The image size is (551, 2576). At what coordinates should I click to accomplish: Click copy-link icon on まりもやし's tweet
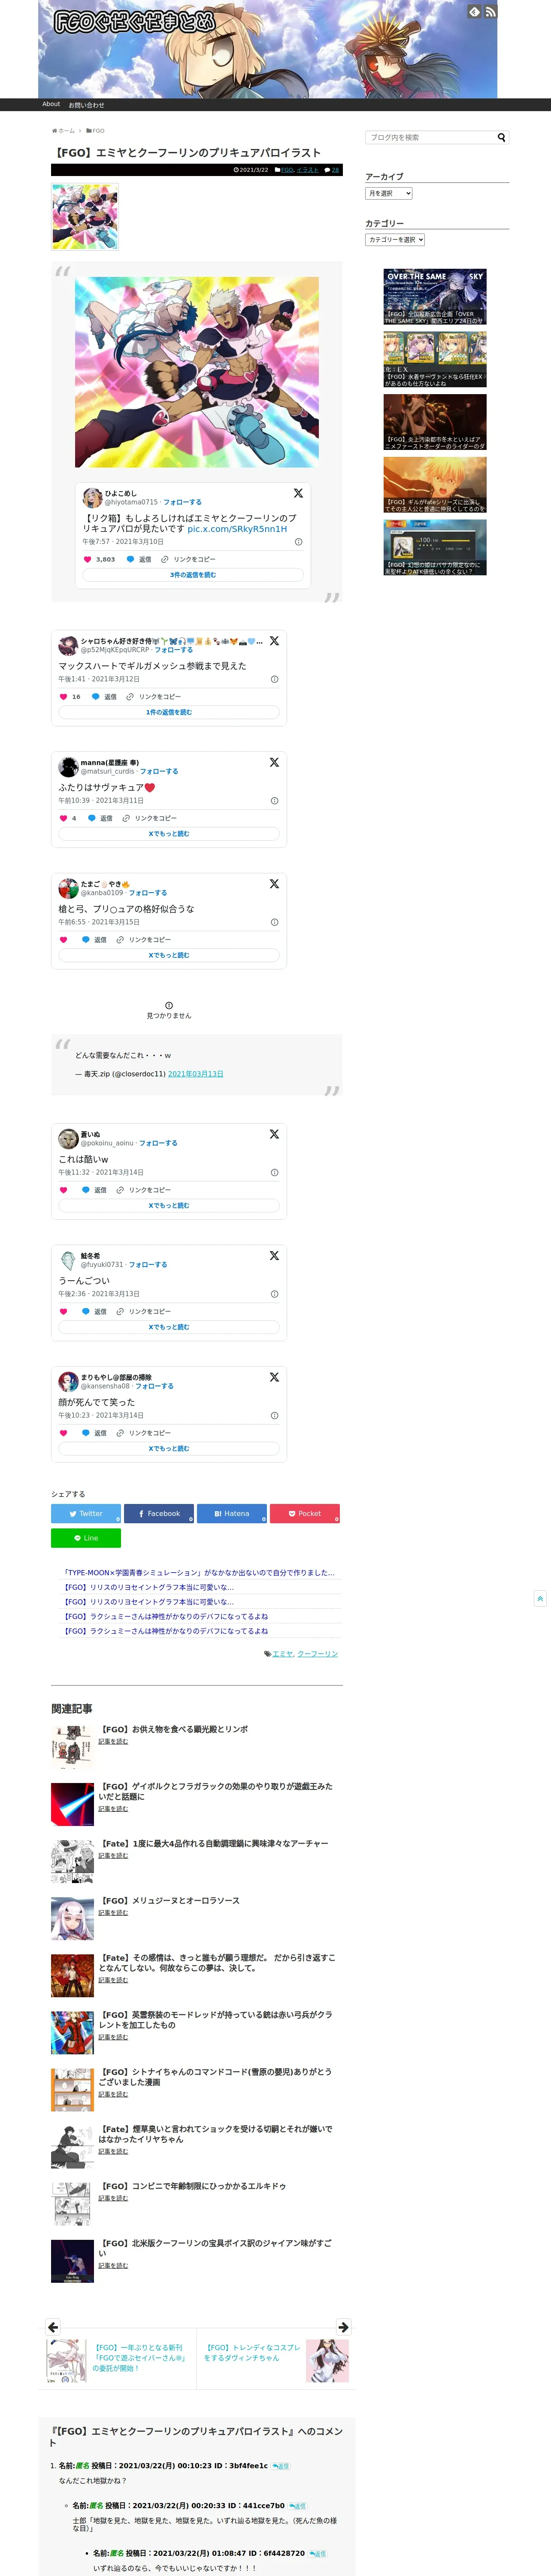pos(120,1433)
